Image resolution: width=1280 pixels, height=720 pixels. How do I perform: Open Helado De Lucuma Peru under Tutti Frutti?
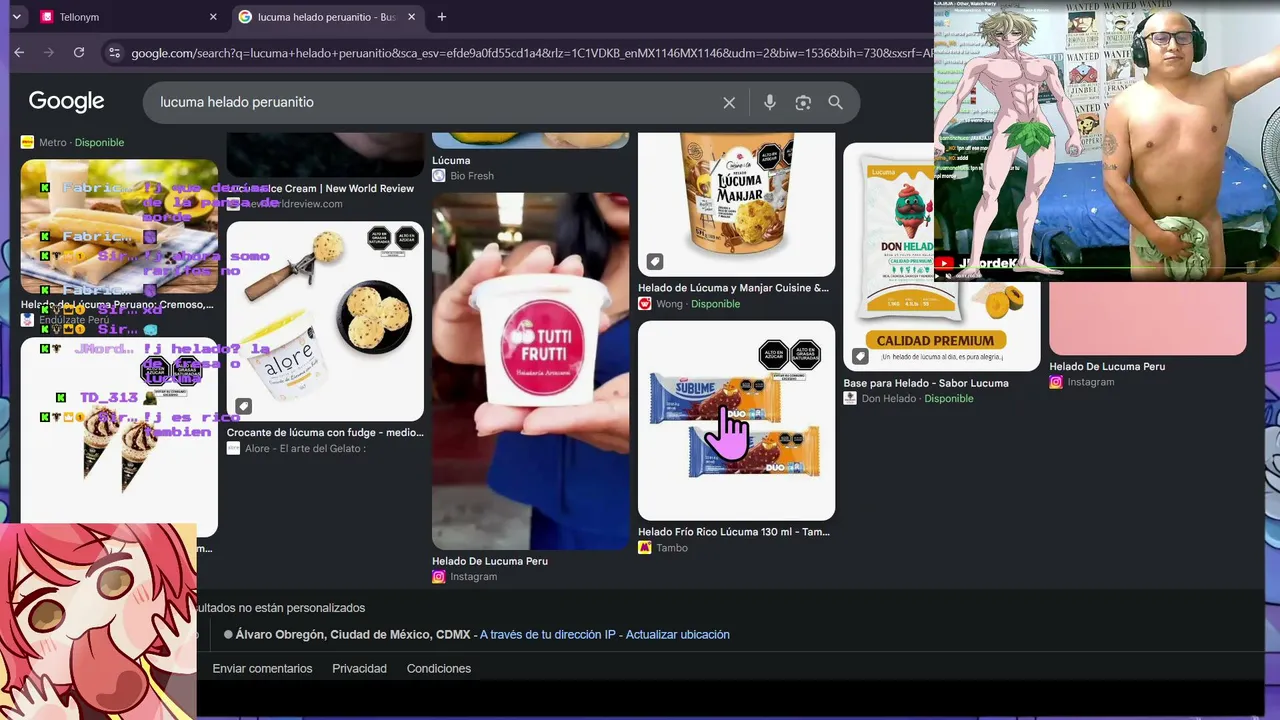point(490,561)
